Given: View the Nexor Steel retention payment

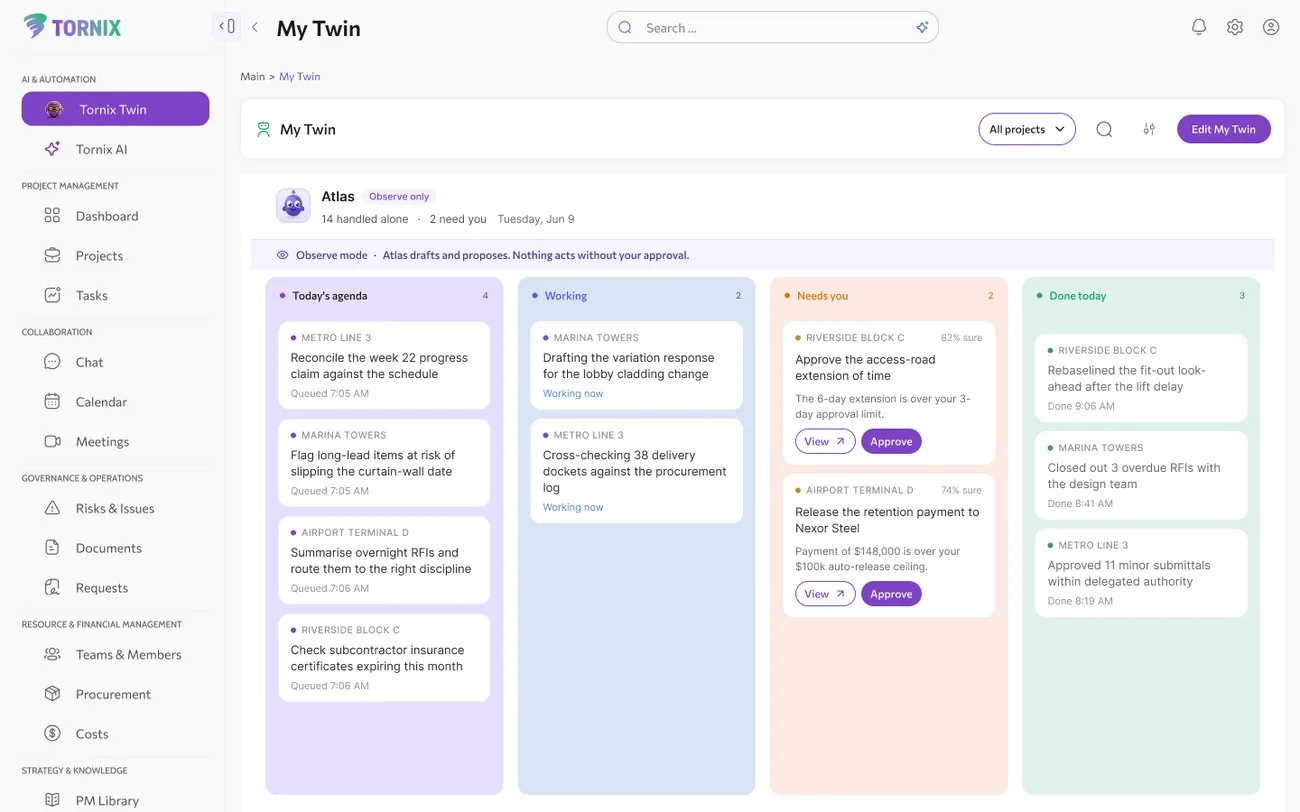Looking at the screenshot, I should coord(825,594).
